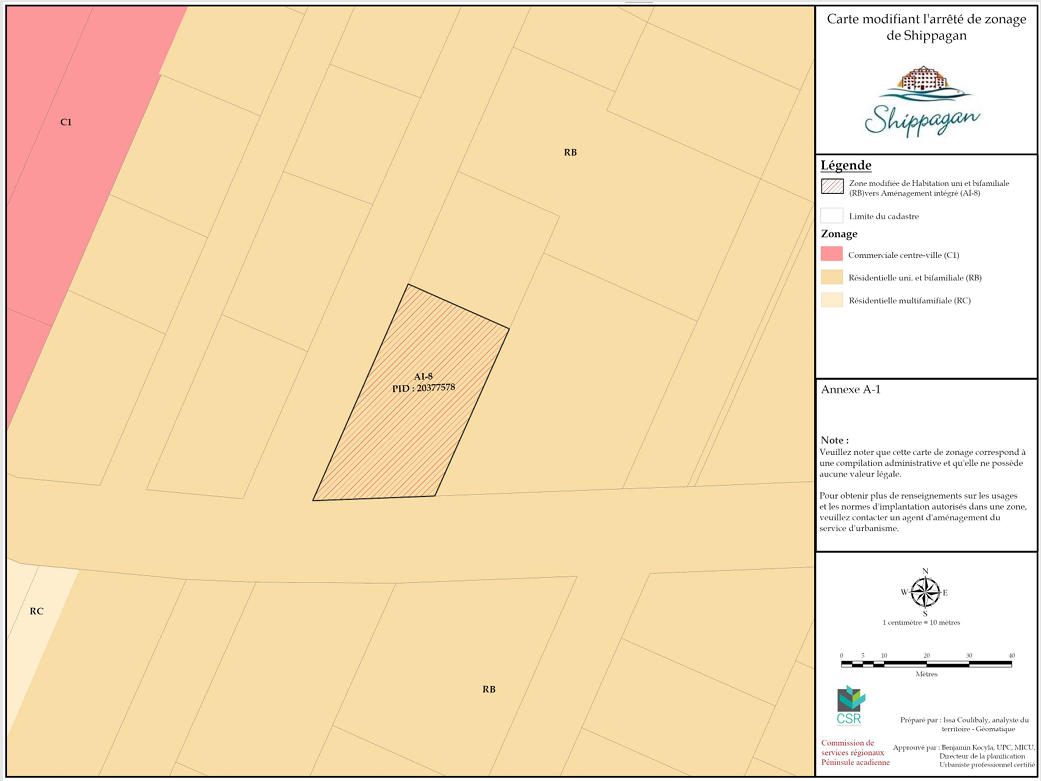Click the lower RB zone label
This screenshot has width=1041, height=781.
pyautogui.click(x=489, y=689)
